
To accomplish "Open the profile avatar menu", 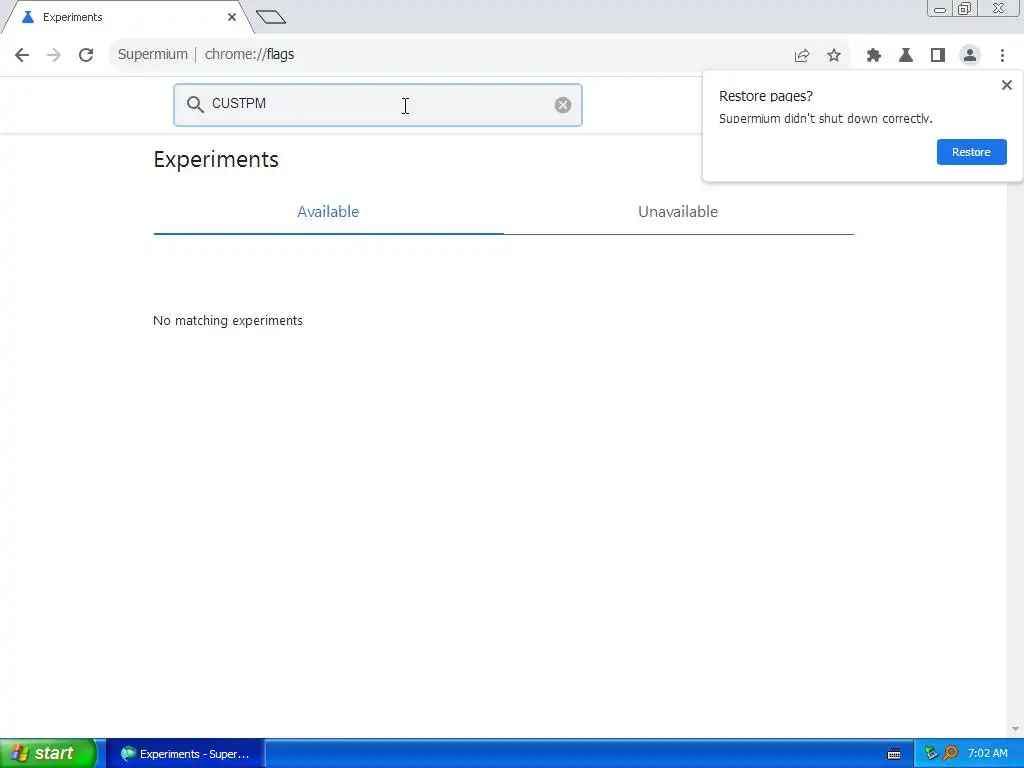I will 970,56.
